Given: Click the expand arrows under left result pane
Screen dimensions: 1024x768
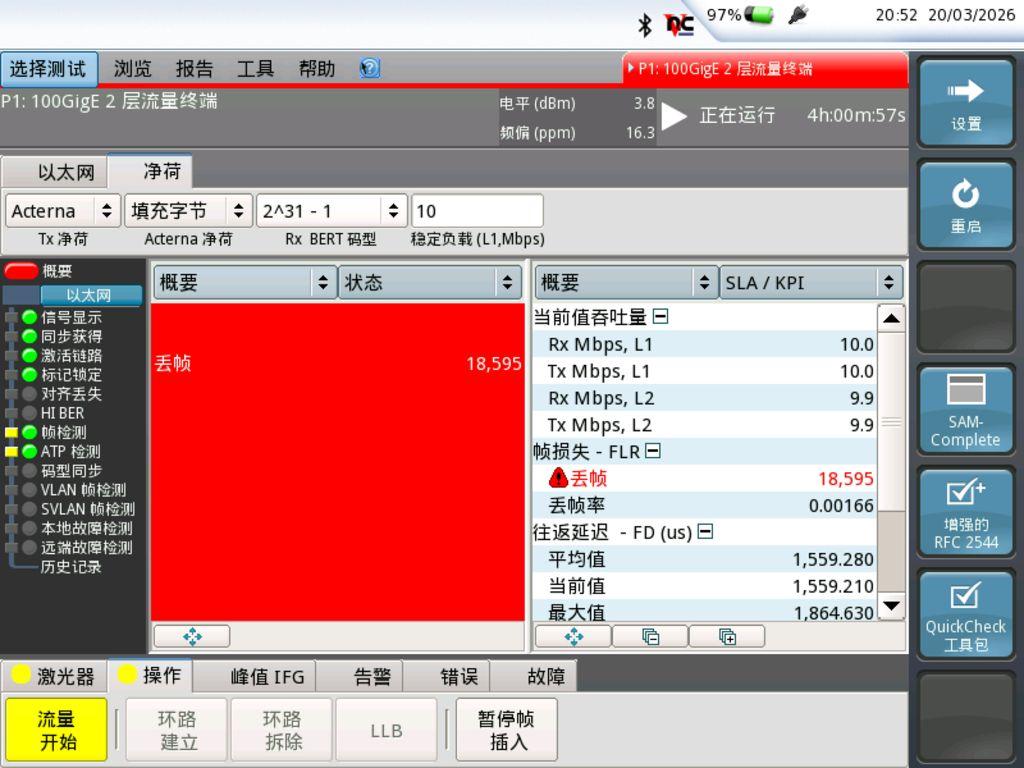Looking at the screenshot, I should point(192,636).
